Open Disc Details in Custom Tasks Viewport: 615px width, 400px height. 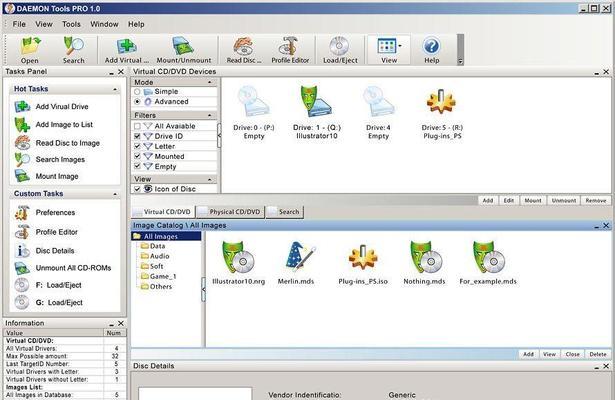pyautogui.click(x=44, y=251)
